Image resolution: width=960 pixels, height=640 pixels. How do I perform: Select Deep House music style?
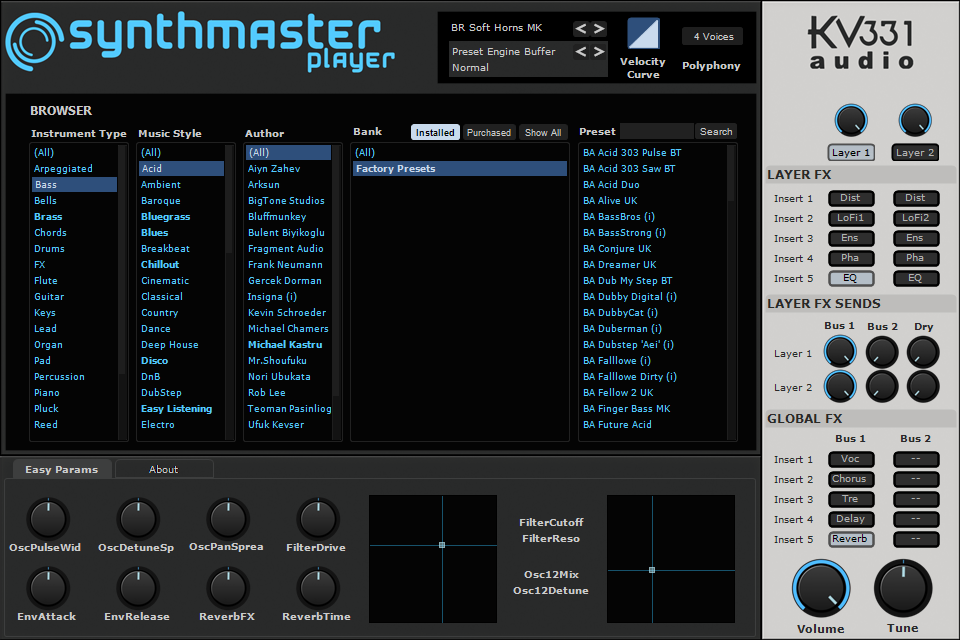click(x=181, y=345)
